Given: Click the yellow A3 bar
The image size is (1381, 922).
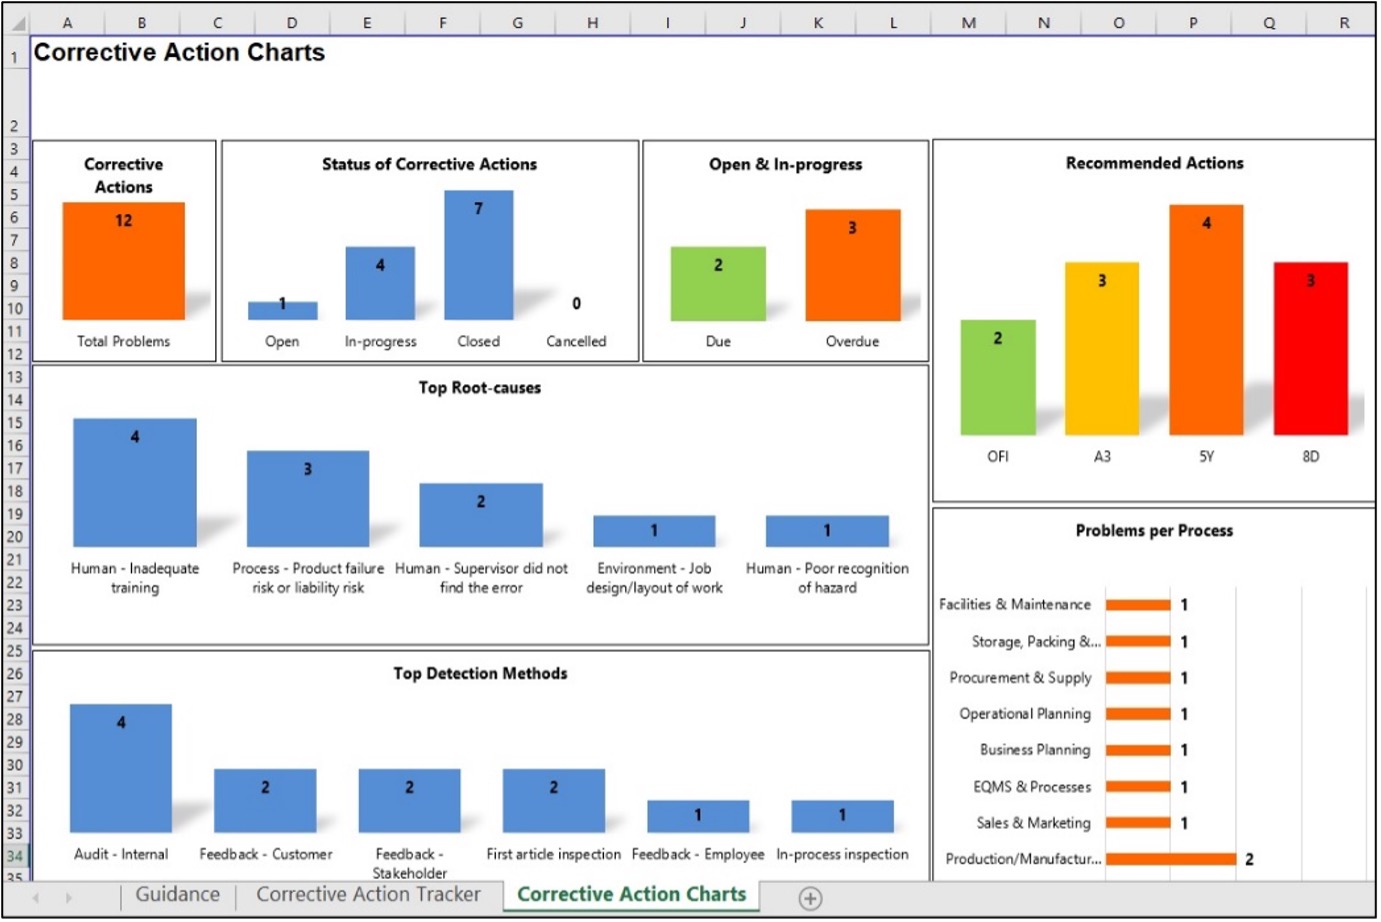Looking at the screenshot, I should coord(1101,349).
